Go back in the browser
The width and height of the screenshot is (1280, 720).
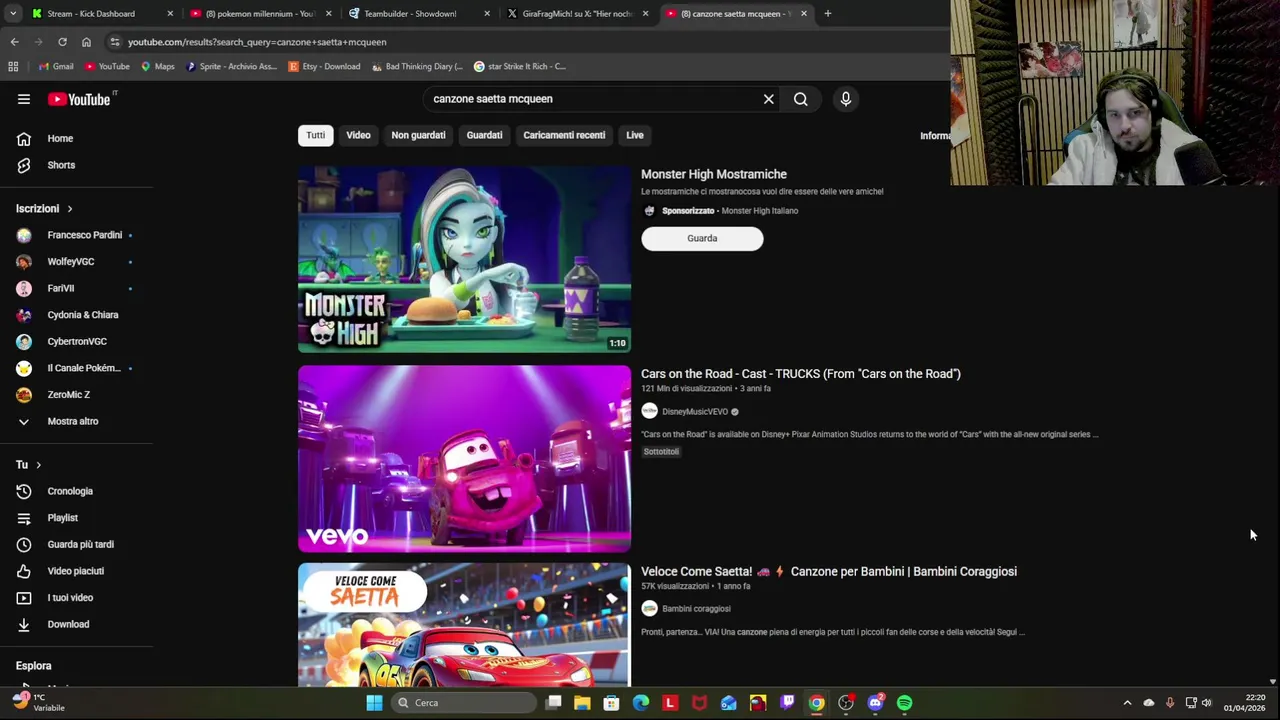[14, 42]
